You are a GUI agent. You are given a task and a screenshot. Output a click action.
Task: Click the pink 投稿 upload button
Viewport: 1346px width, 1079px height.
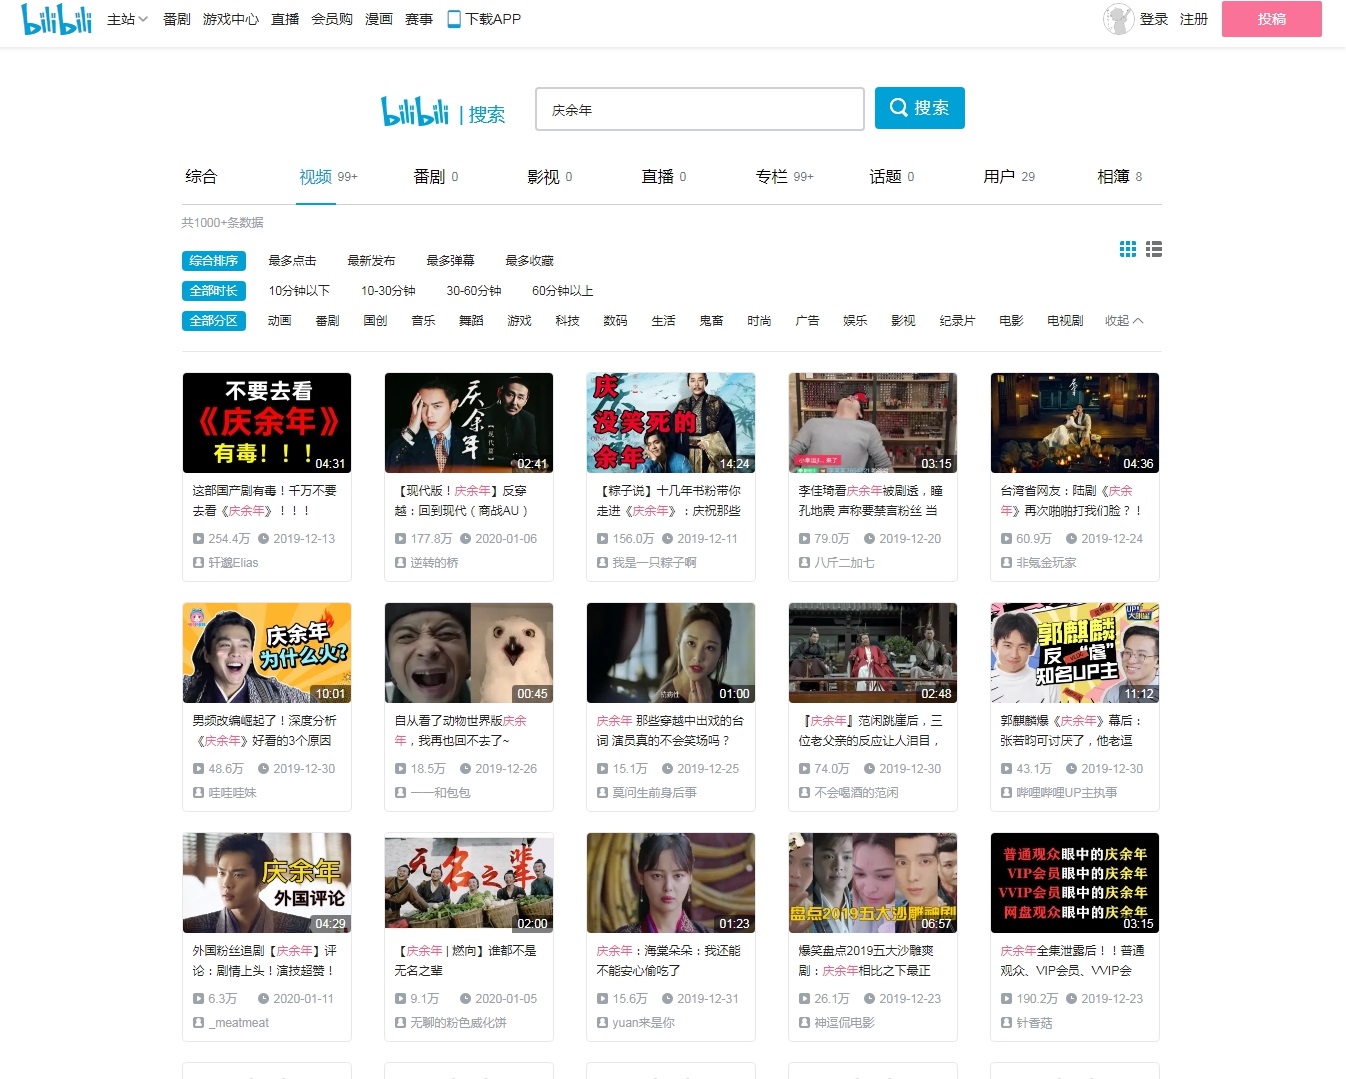pyautogui.click(x=1272, y=19)
